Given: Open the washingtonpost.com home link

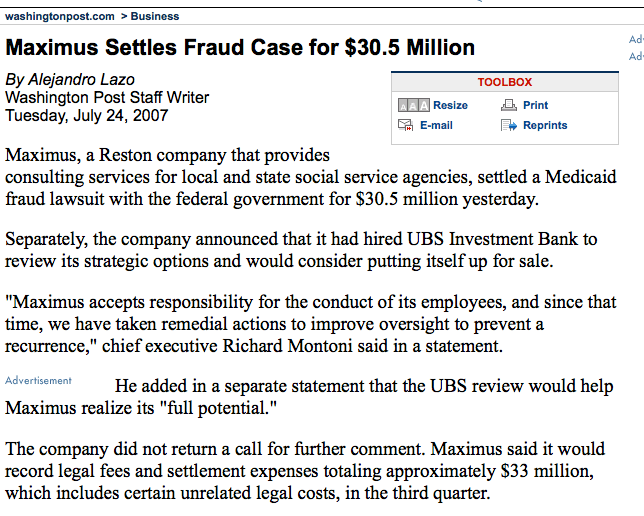Looking at the screenshot, I should click(x=60, y=16).
